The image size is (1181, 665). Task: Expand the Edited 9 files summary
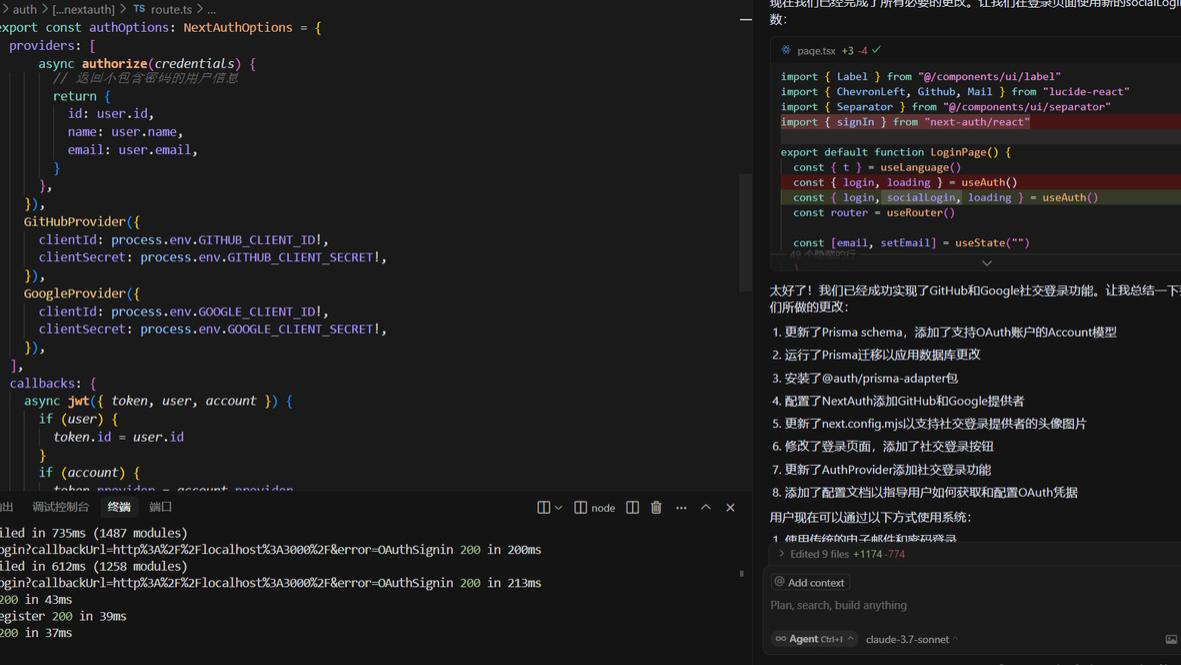841,554
